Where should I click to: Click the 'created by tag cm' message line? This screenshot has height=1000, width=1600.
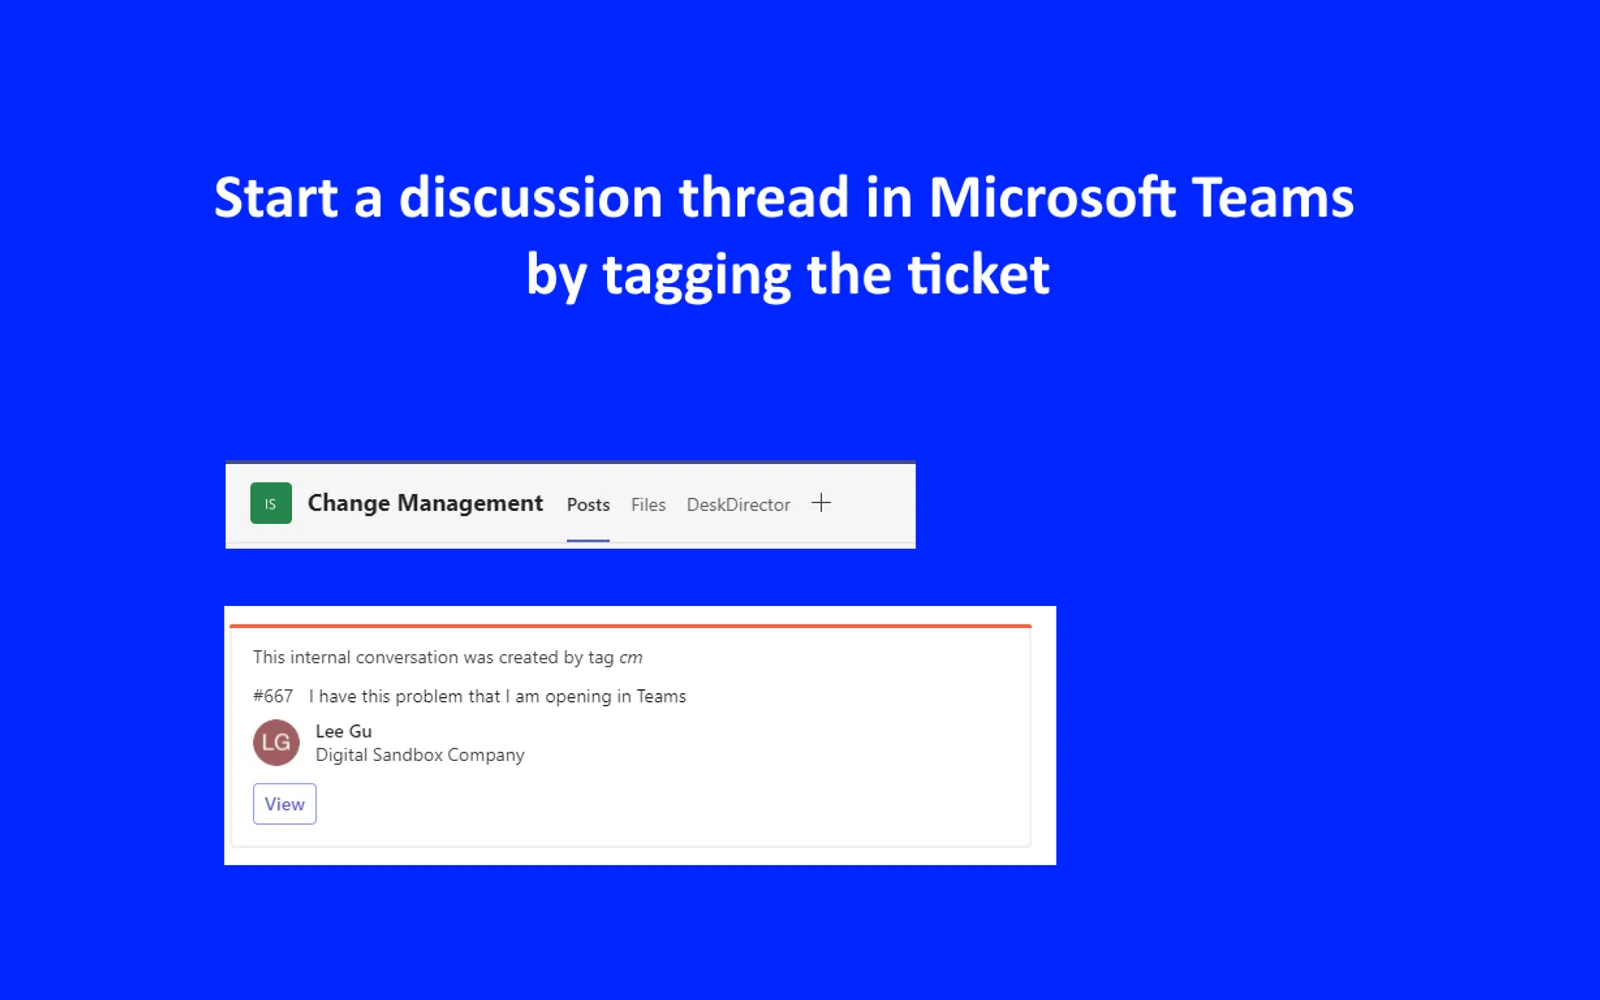(x=448, y=657)
